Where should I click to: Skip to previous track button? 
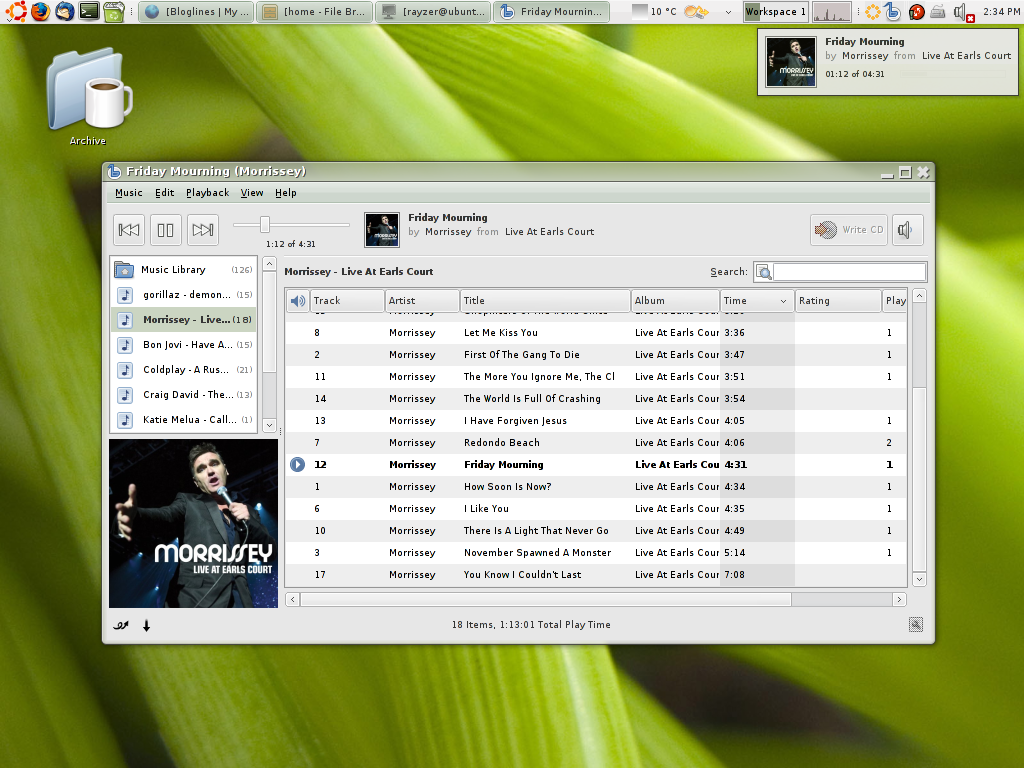129,230
